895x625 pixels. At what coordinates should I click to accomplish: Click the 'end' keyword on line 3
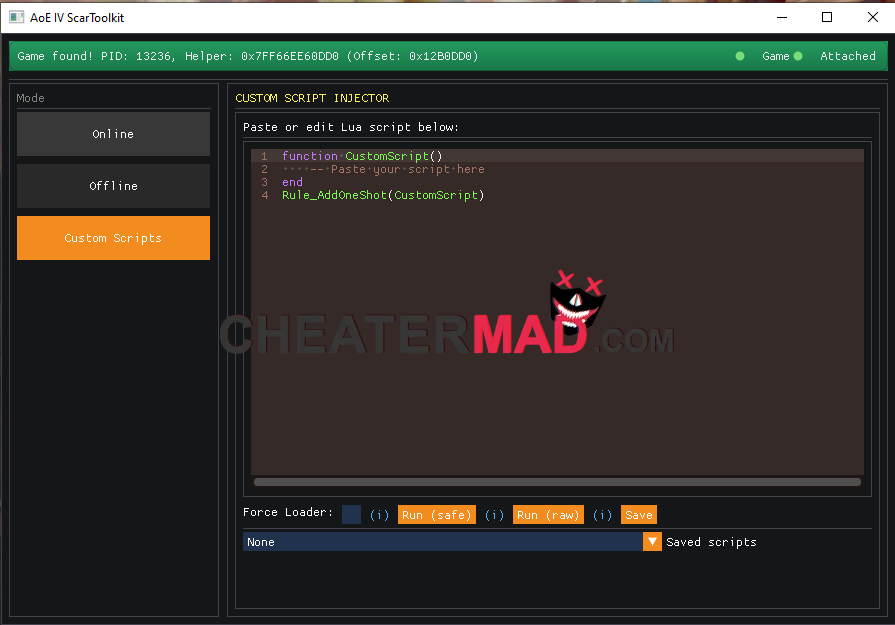pyautogui.click(x=292, y=182)
